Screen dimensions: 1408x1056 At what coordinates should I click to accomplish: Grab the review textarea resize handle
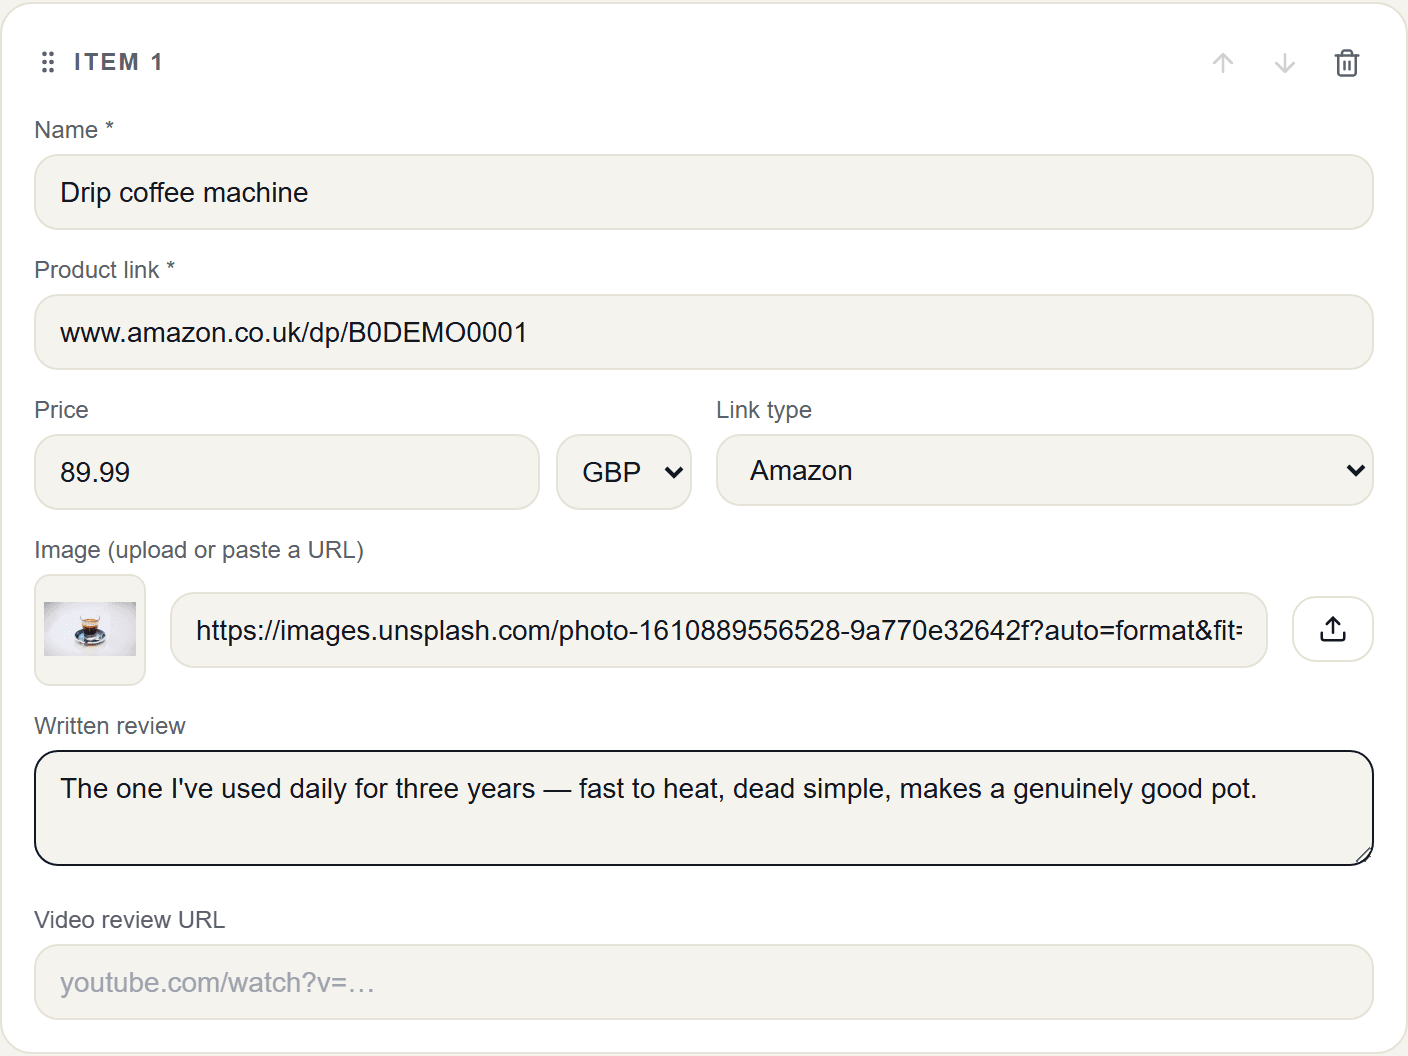tap(1364, 855)
